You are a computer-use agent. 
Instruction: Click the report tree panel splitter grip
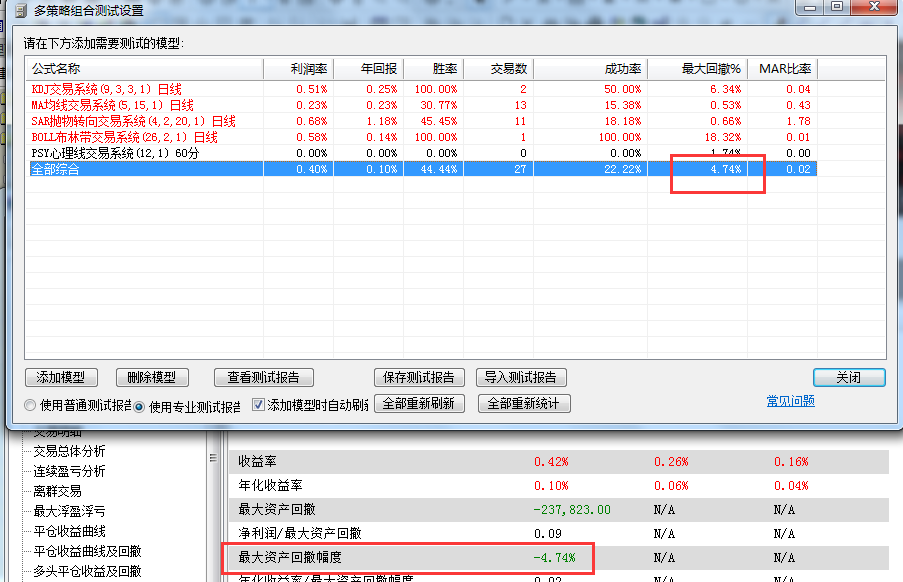pos(213,458)
